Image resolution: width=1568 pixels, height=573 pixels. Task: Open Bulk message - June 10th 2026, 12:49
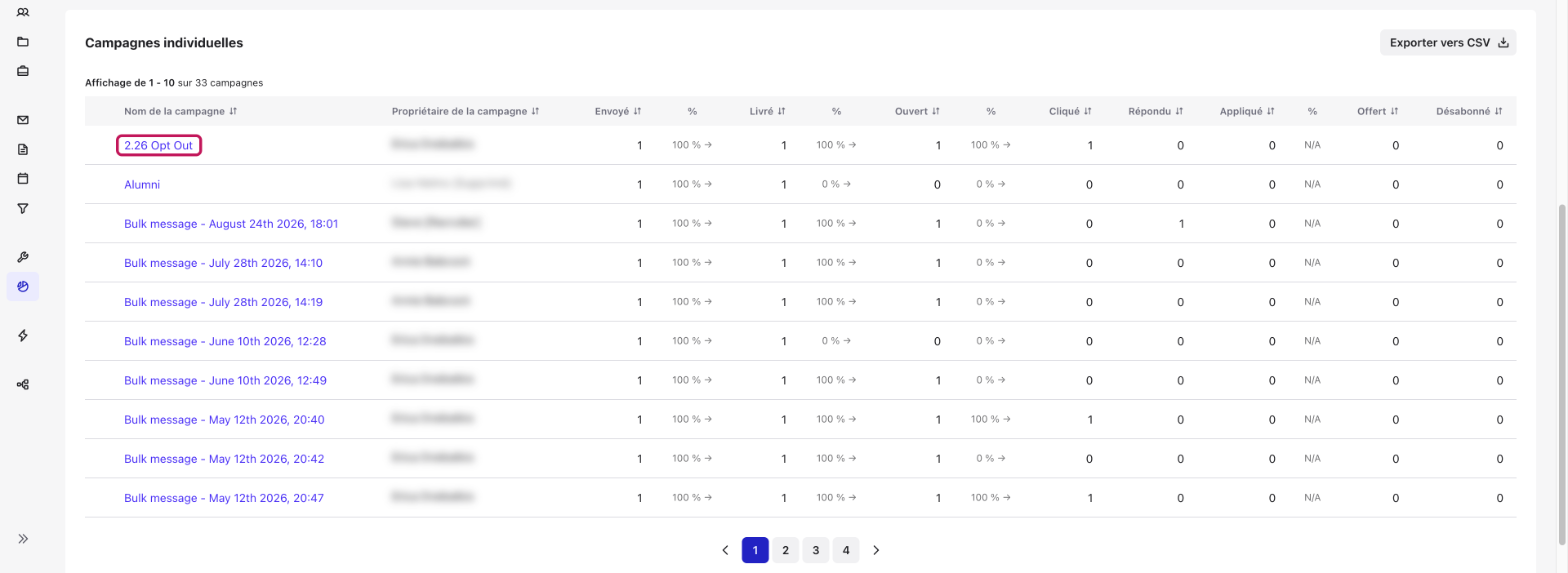[x=225, y=380]
